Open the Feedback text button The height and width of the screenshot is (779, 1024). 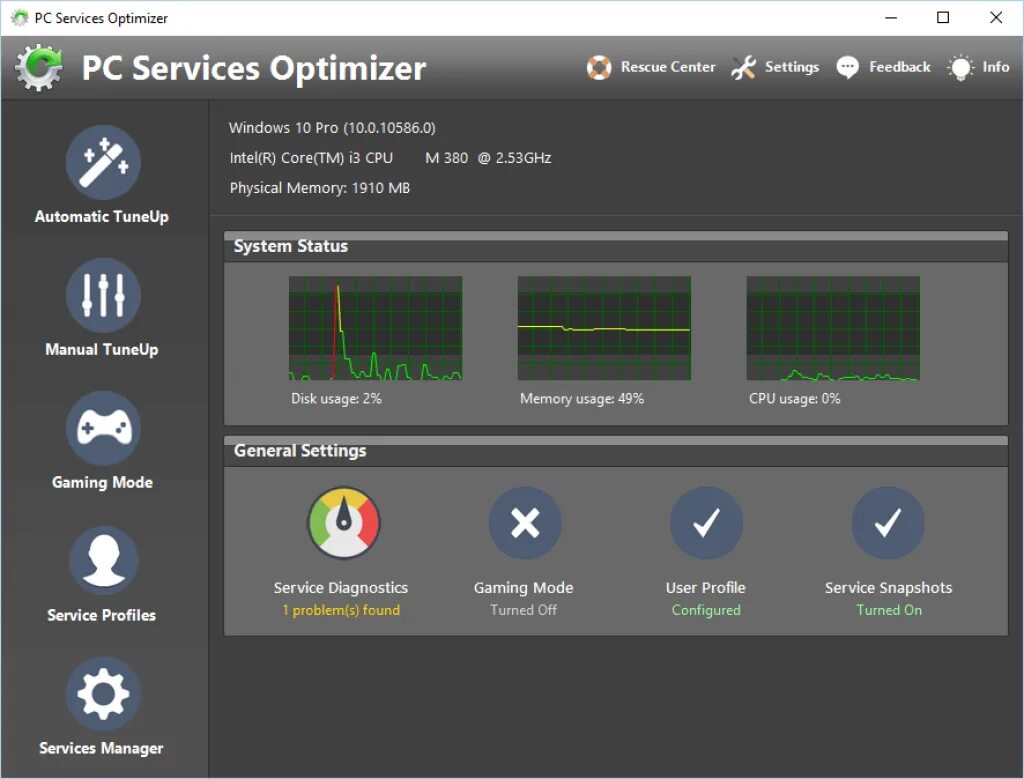pyautogui.click(x=900, y=67)
